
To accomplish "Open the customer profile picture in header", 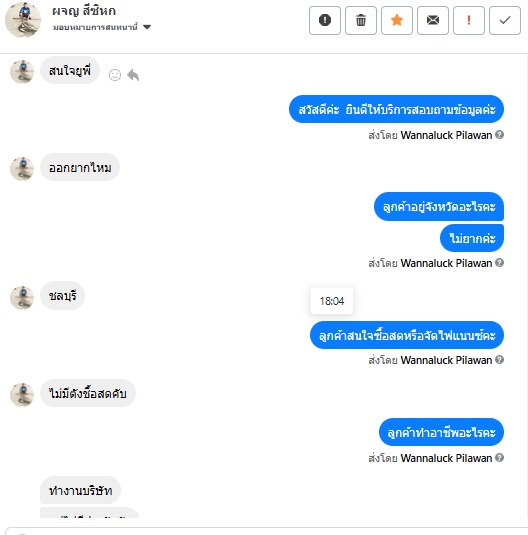I will point(23,19).
